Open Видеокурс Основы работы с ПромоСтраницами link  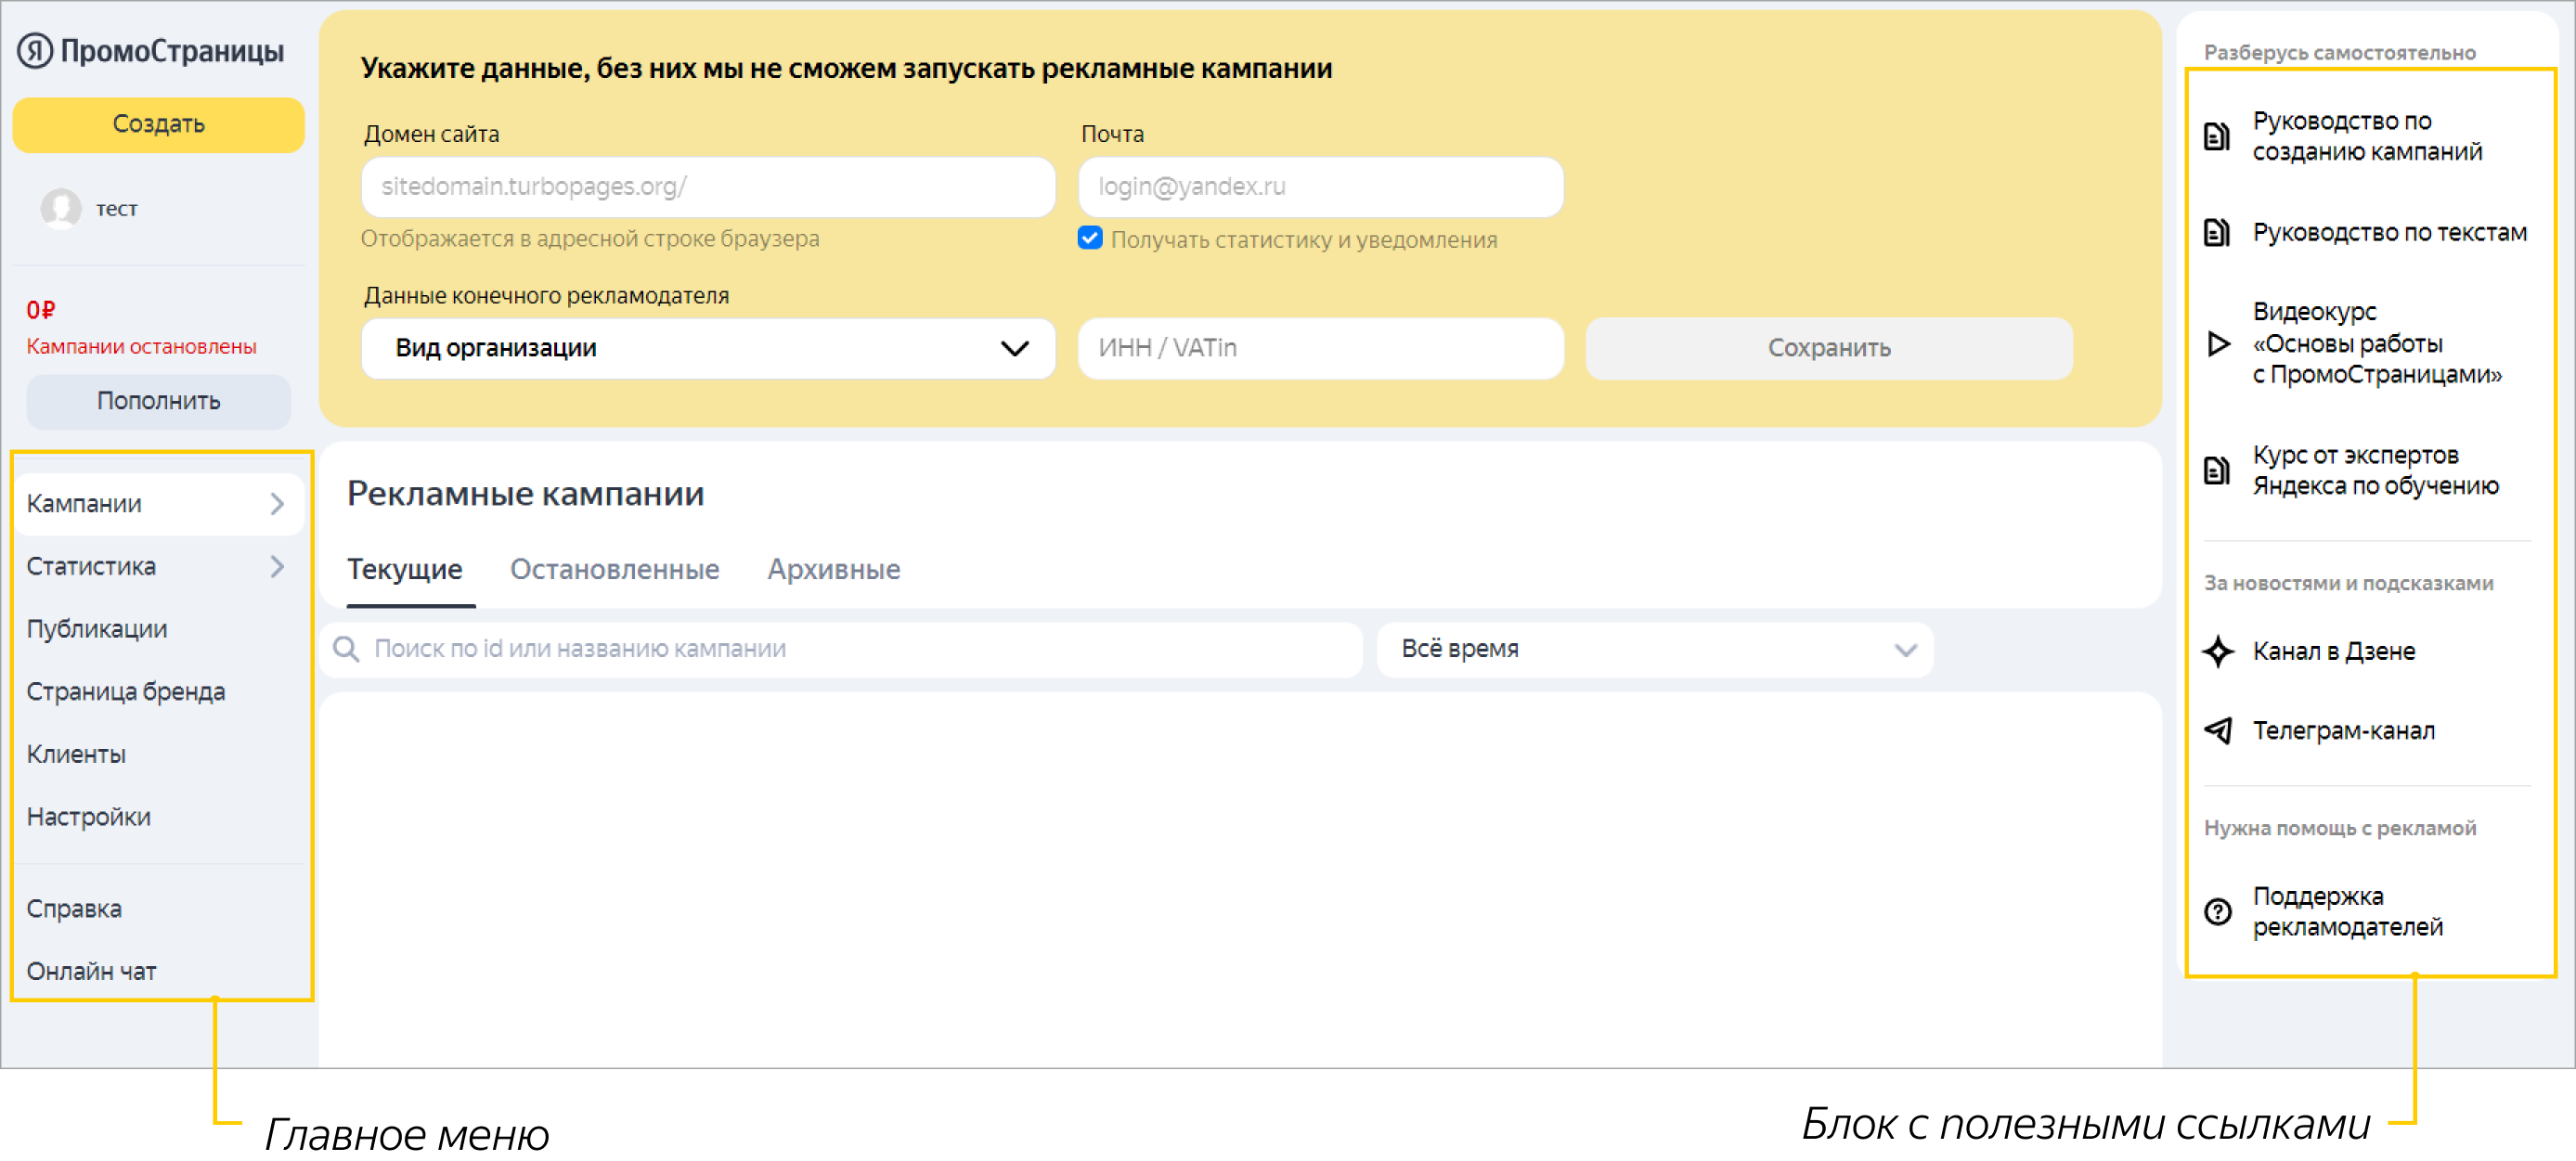pyautogui.click(x=2377, y=344)
